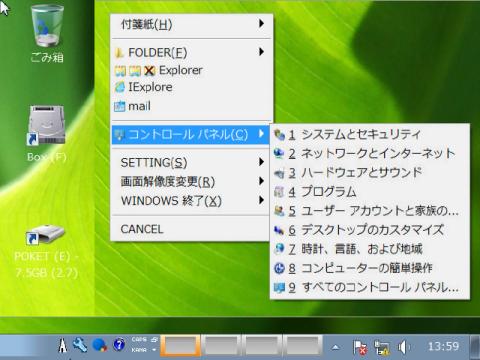480x360 pixels.
Task: Select コントロール パネル(C) menu entry
Action: (x=191, y=134)
